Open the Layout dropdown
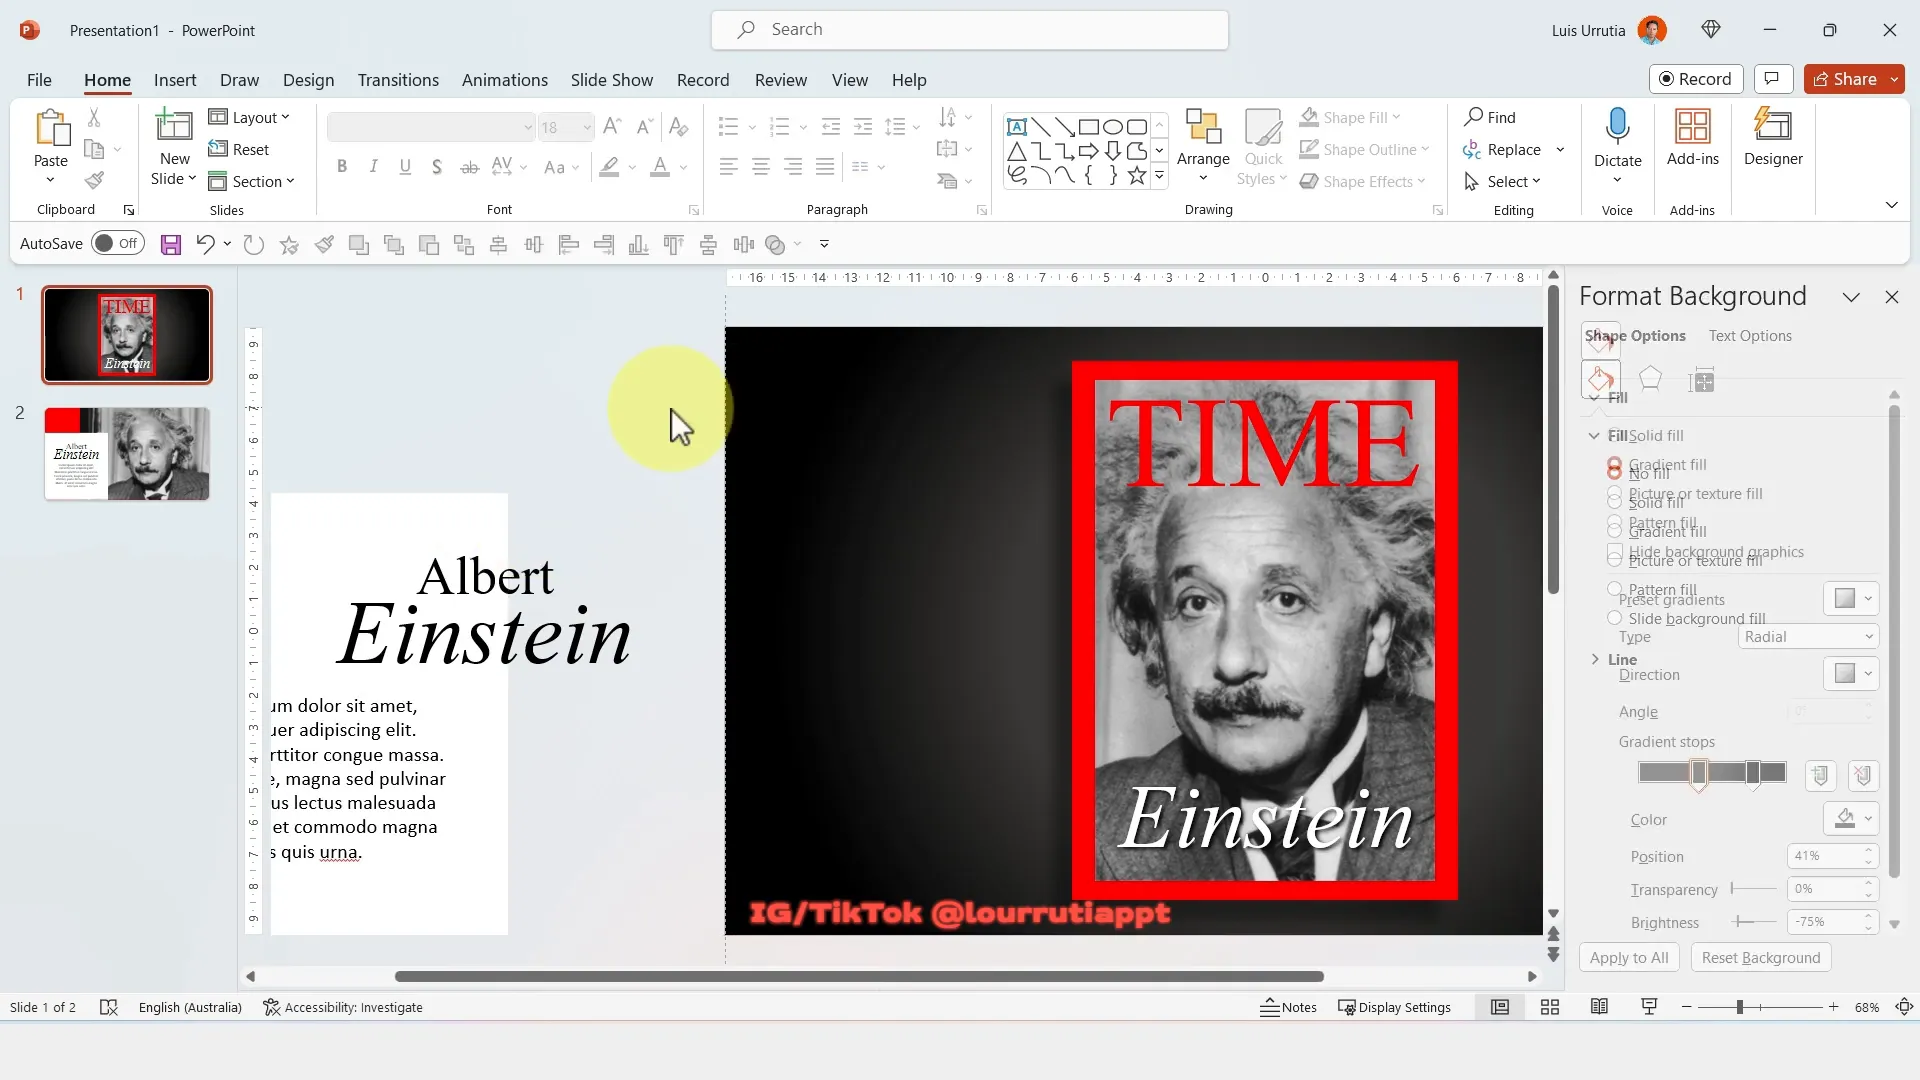Image resolution: width=1920 pixels, height=1080 pixels. [x=249, y=117]
